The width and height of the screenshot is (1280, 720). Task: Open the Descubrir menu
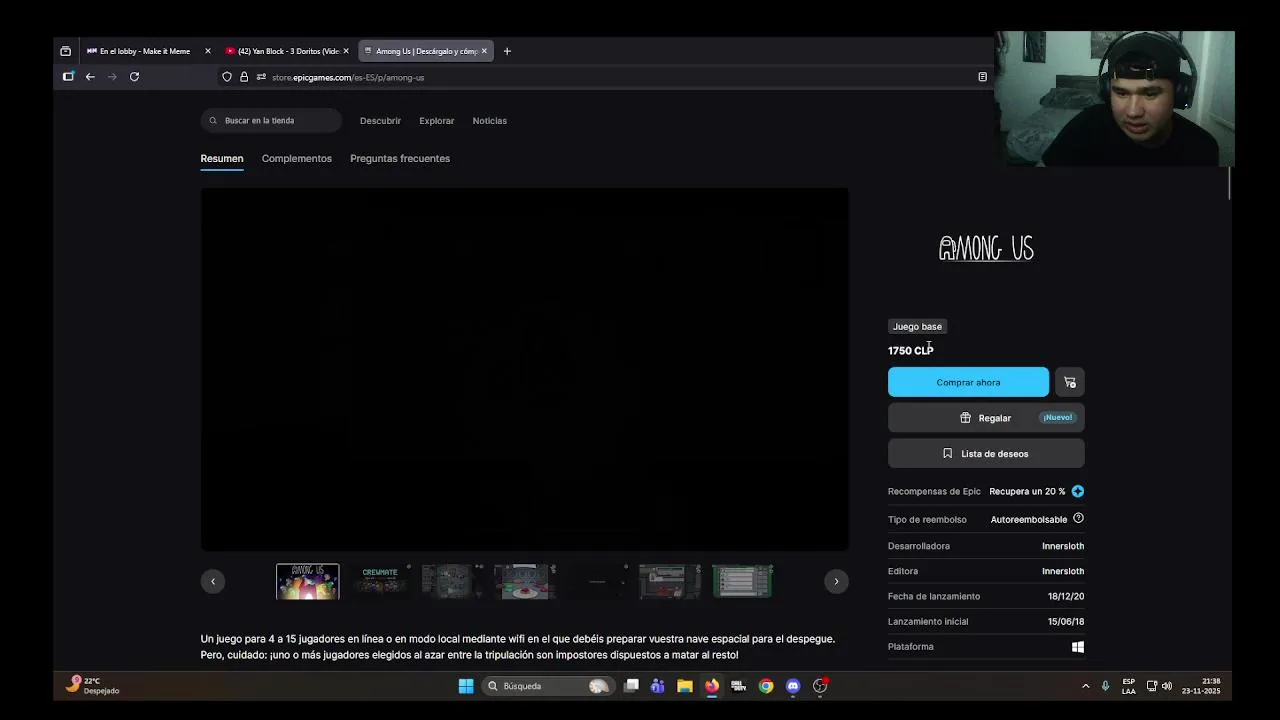380,121
